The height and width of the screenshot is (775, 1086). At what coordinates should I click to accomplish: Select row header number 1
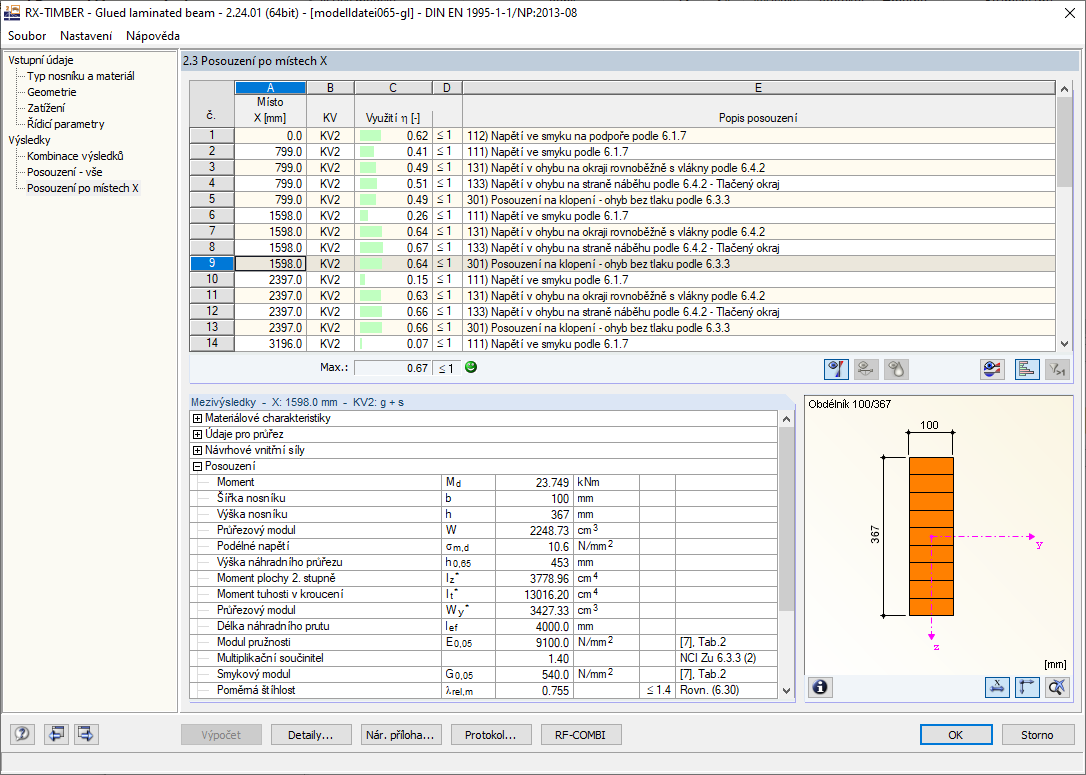coord(212,136)
